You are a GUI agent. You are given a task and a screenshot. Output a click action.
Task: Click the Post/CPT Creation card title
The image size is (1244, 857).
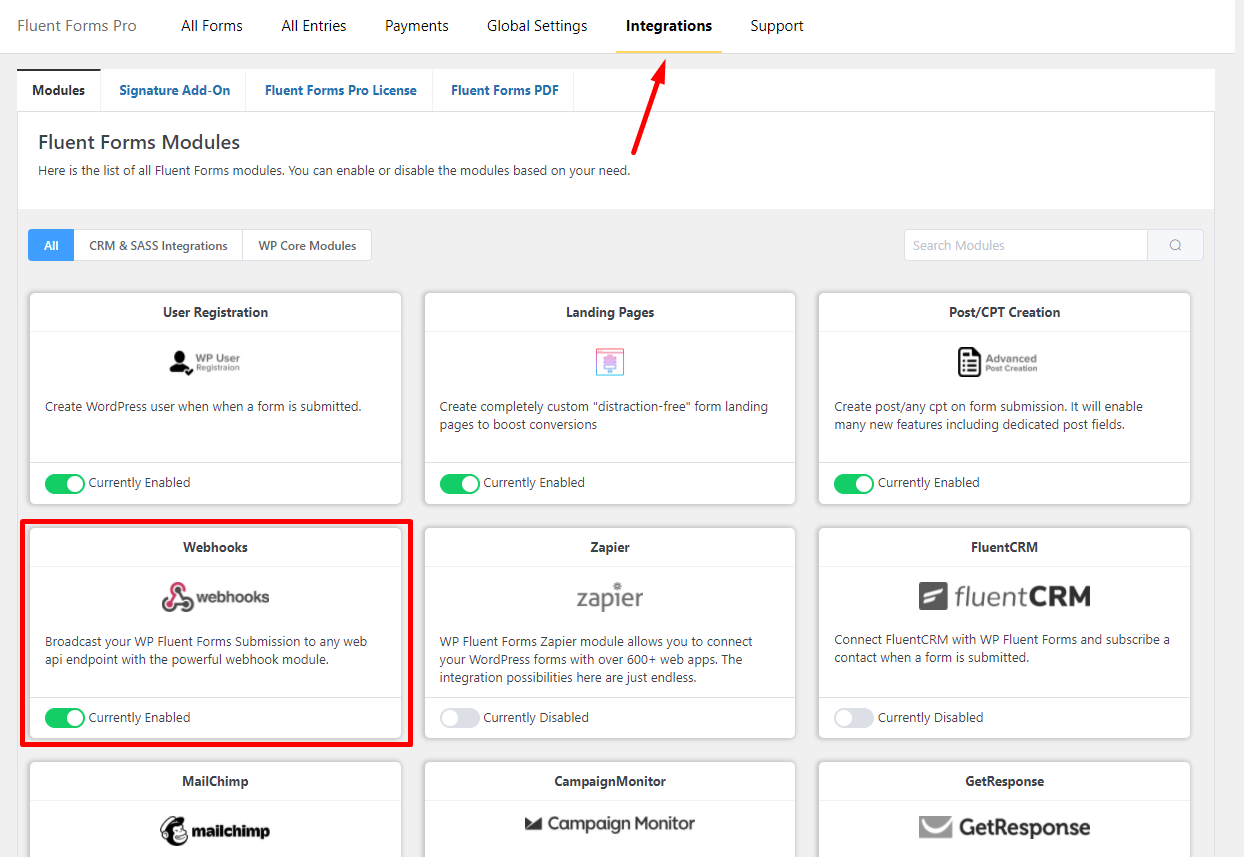tap(1005, 312)
